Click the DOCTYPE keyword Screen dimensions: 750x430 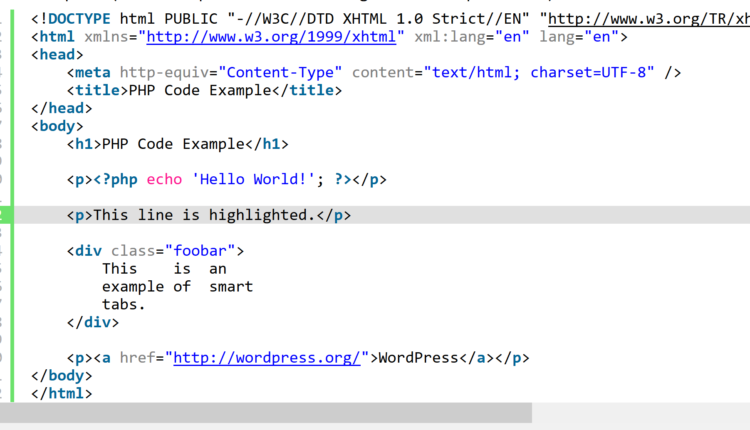(79, 19)
